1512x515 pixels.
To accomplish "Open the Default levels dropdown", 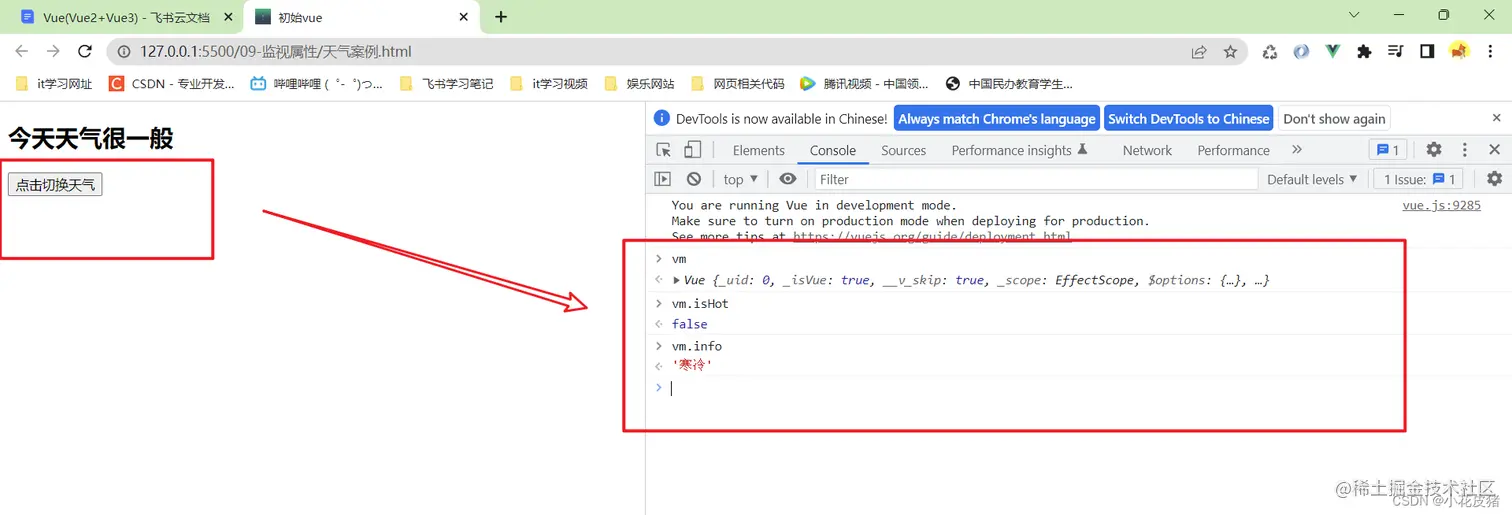I will [x=1312, y=179].
